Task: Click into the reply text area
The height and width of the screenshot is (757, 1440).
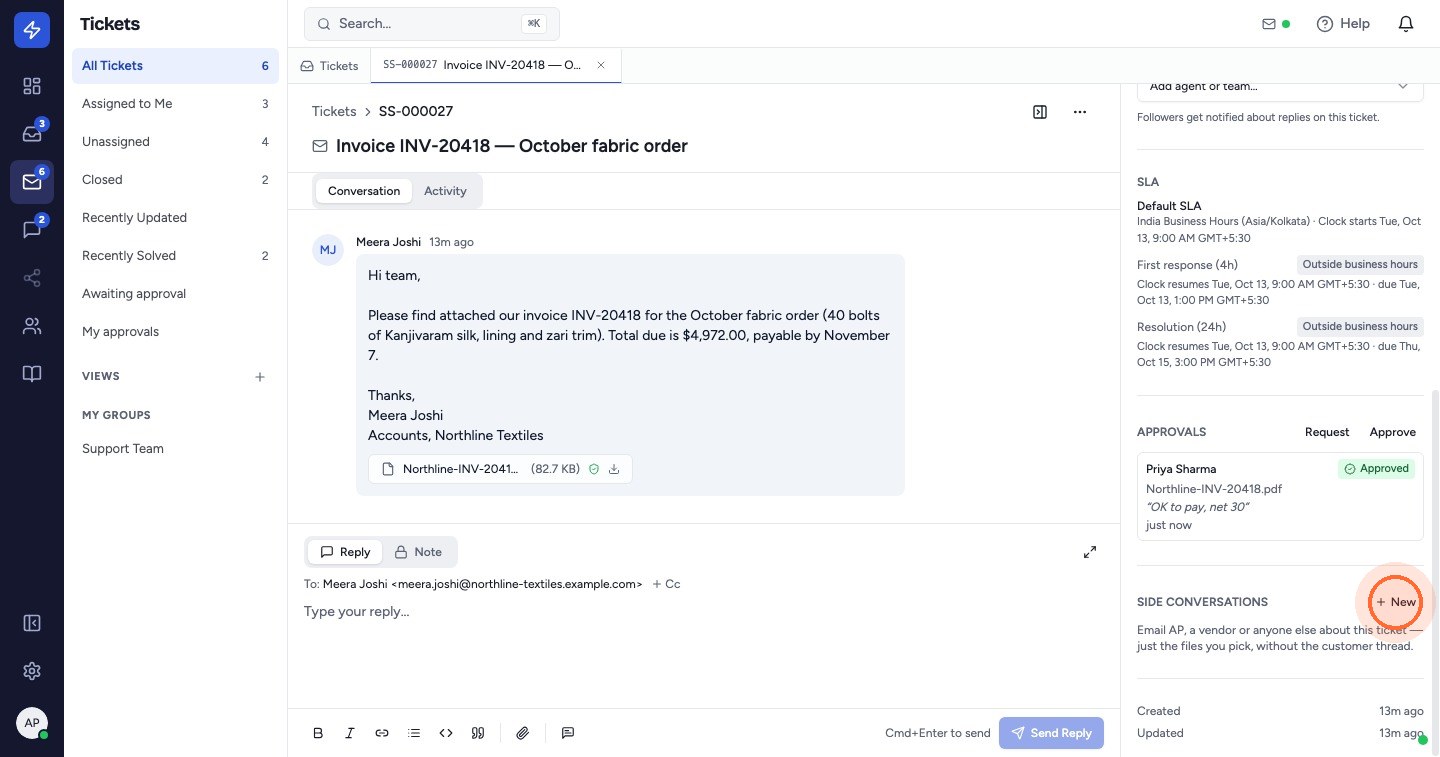Action: coord(704,650)
